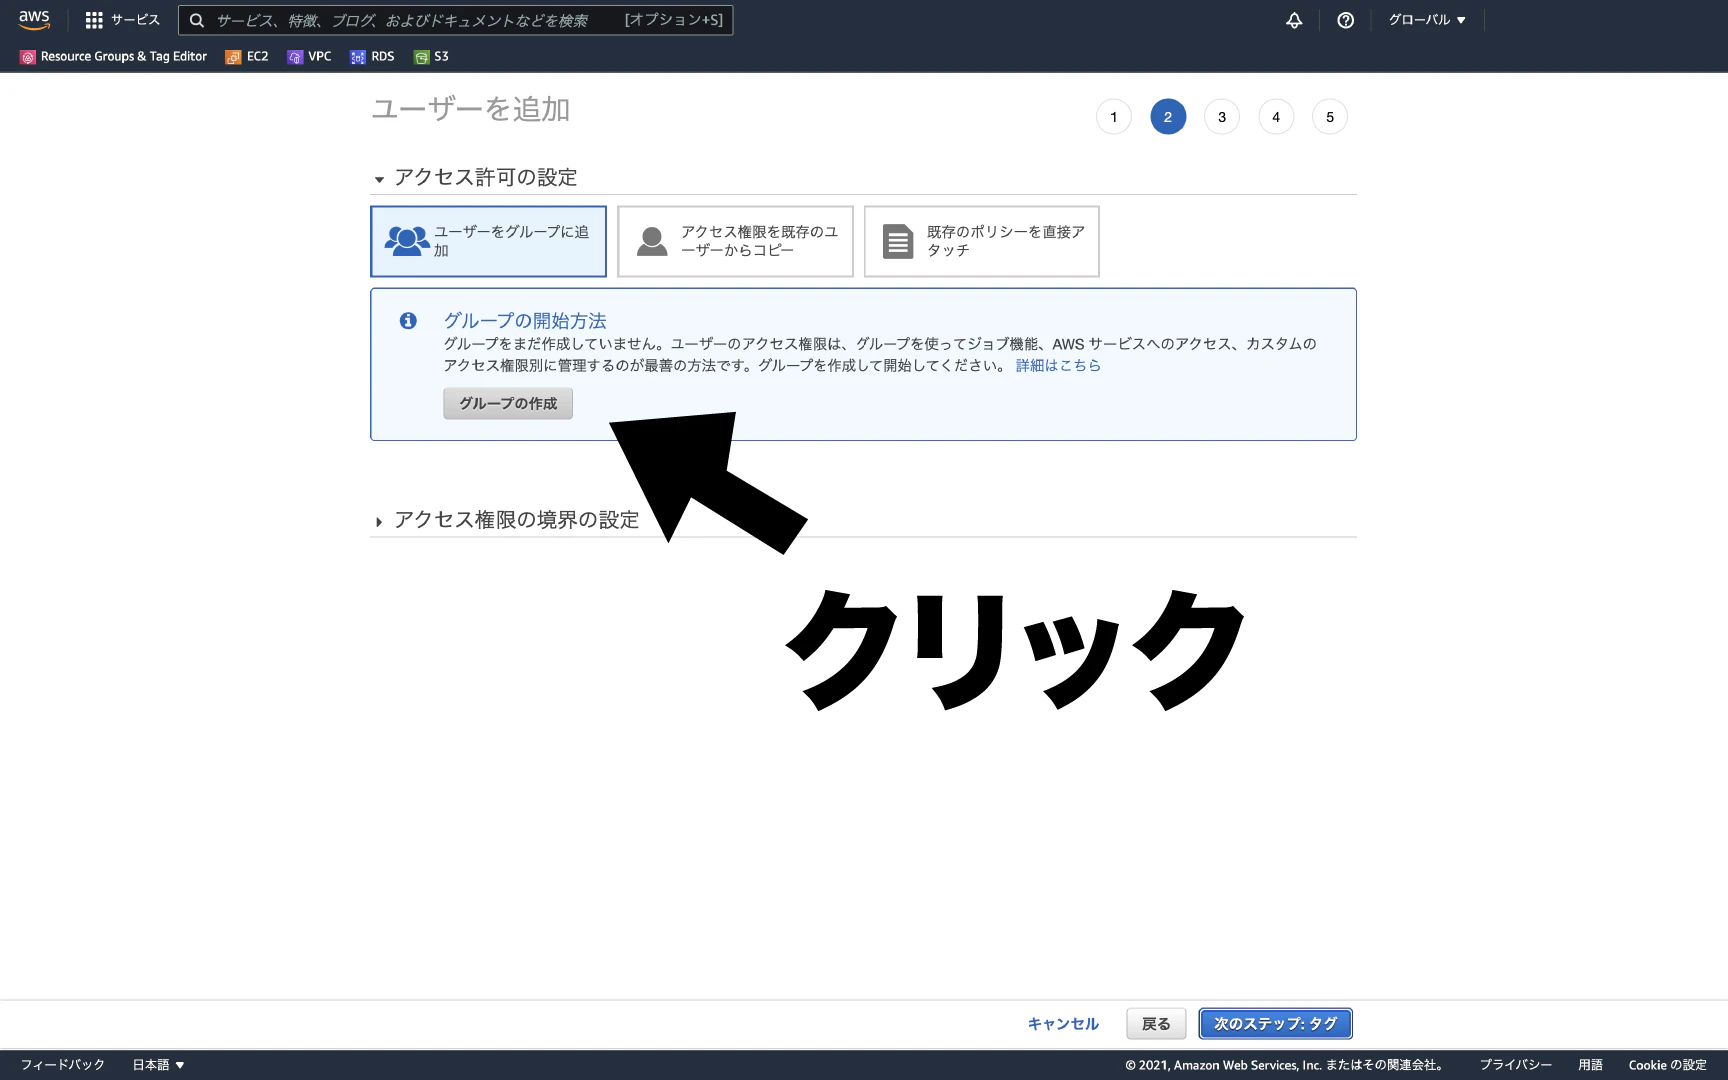Select the ユーザーをグループに追加 option card

[488, 241]
